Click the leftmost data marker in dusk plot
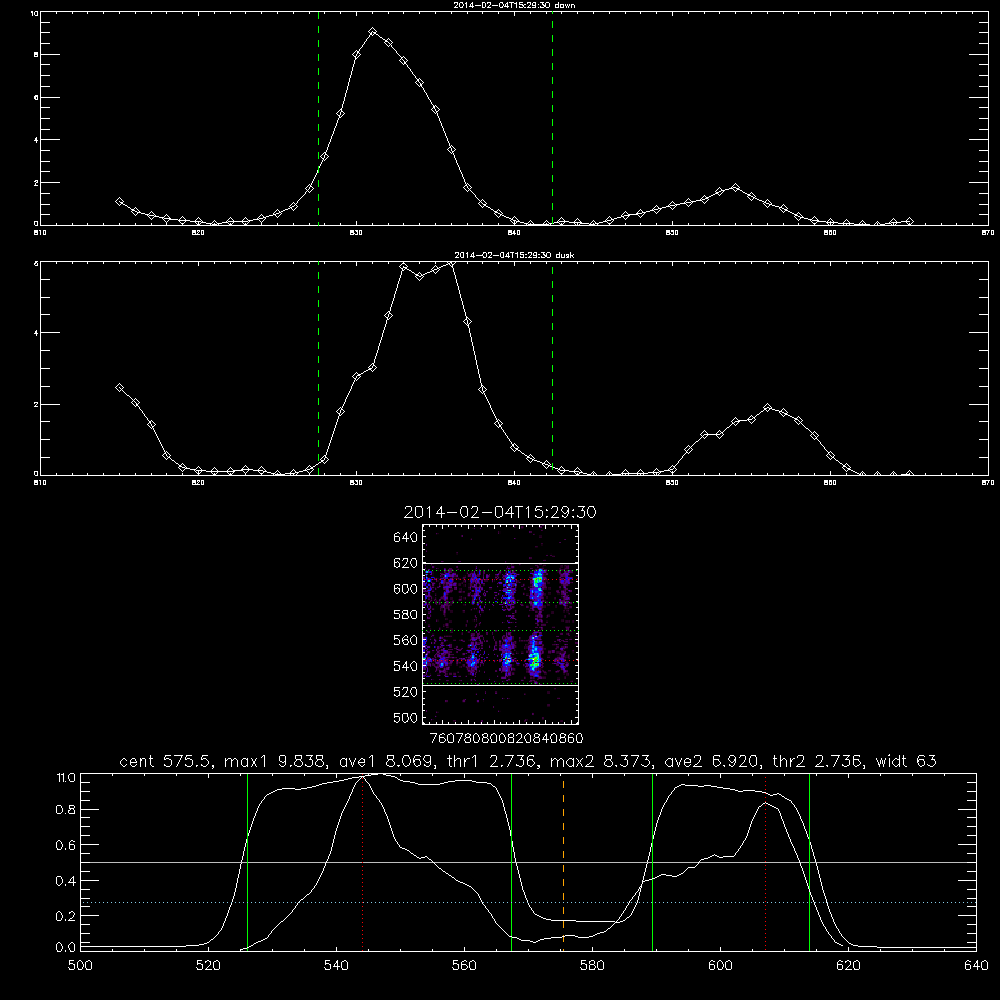Viewport: 1000px width, 1000px height. [119, 387]
